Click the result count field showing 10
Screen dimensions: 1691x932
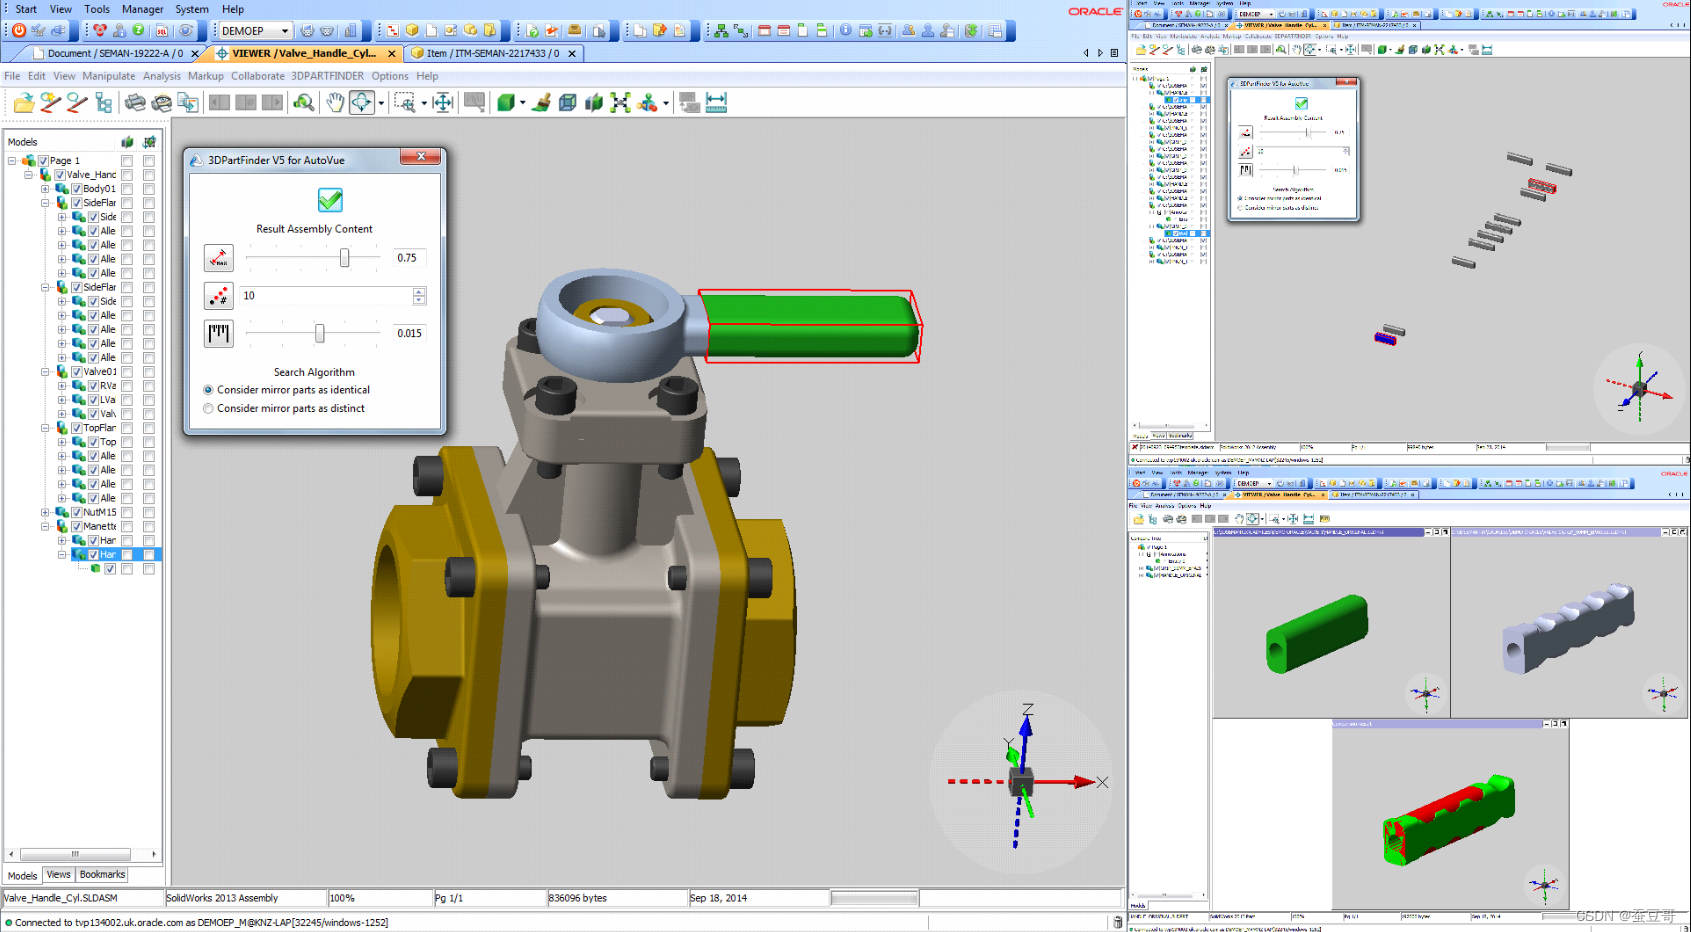pos(325,296)
